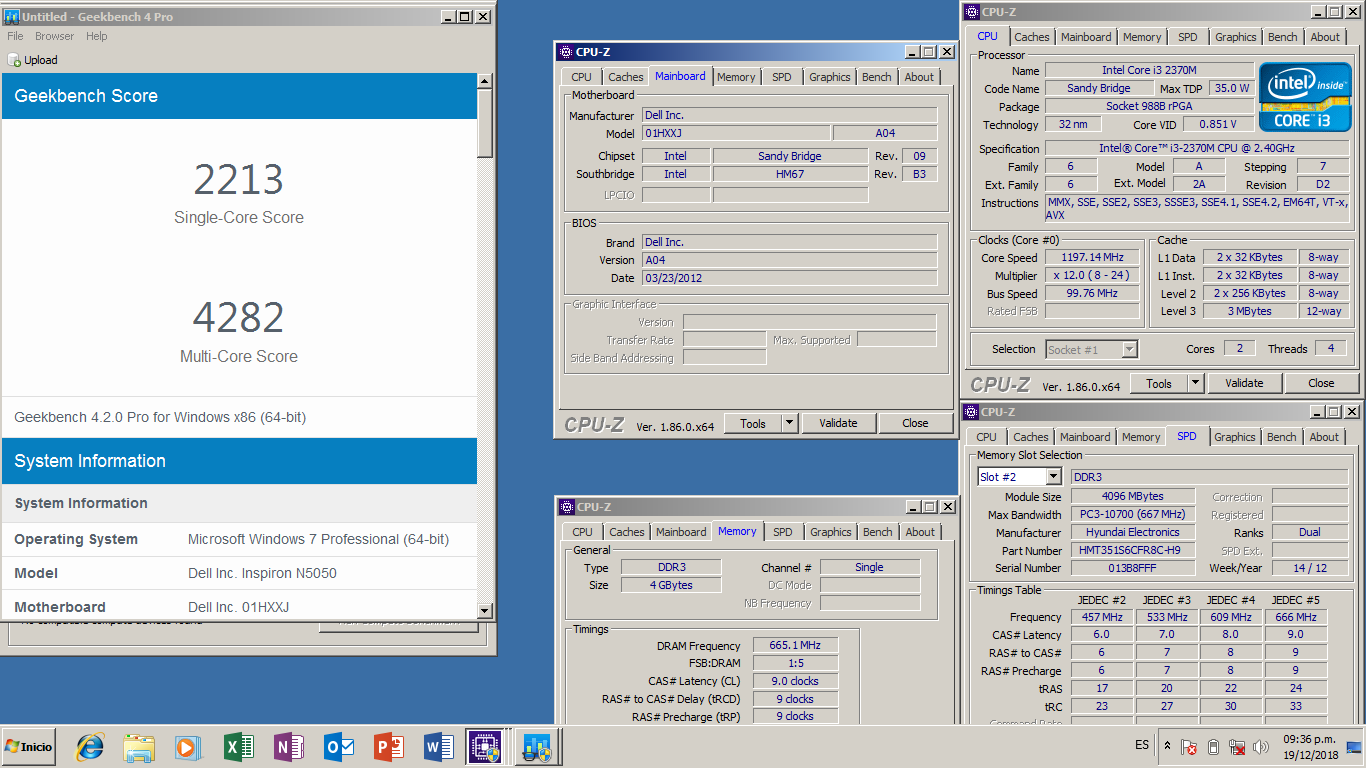Open the volume speaker tray icon
The image size is (1366, 768).
tap(1261, 747)
